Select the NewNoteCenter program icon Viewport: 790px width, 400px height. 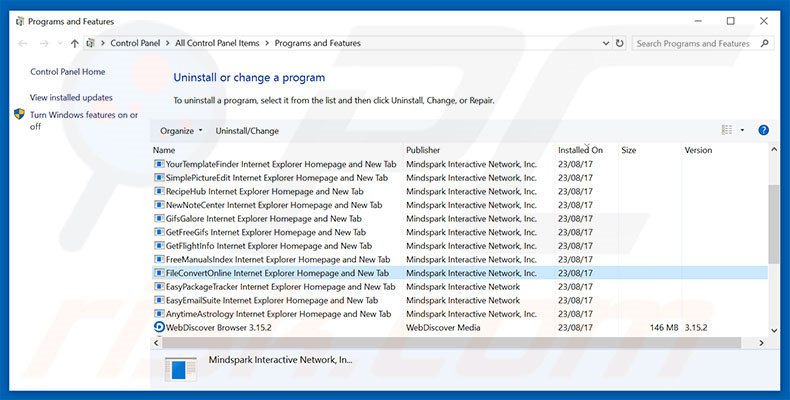tap(159, 205)
